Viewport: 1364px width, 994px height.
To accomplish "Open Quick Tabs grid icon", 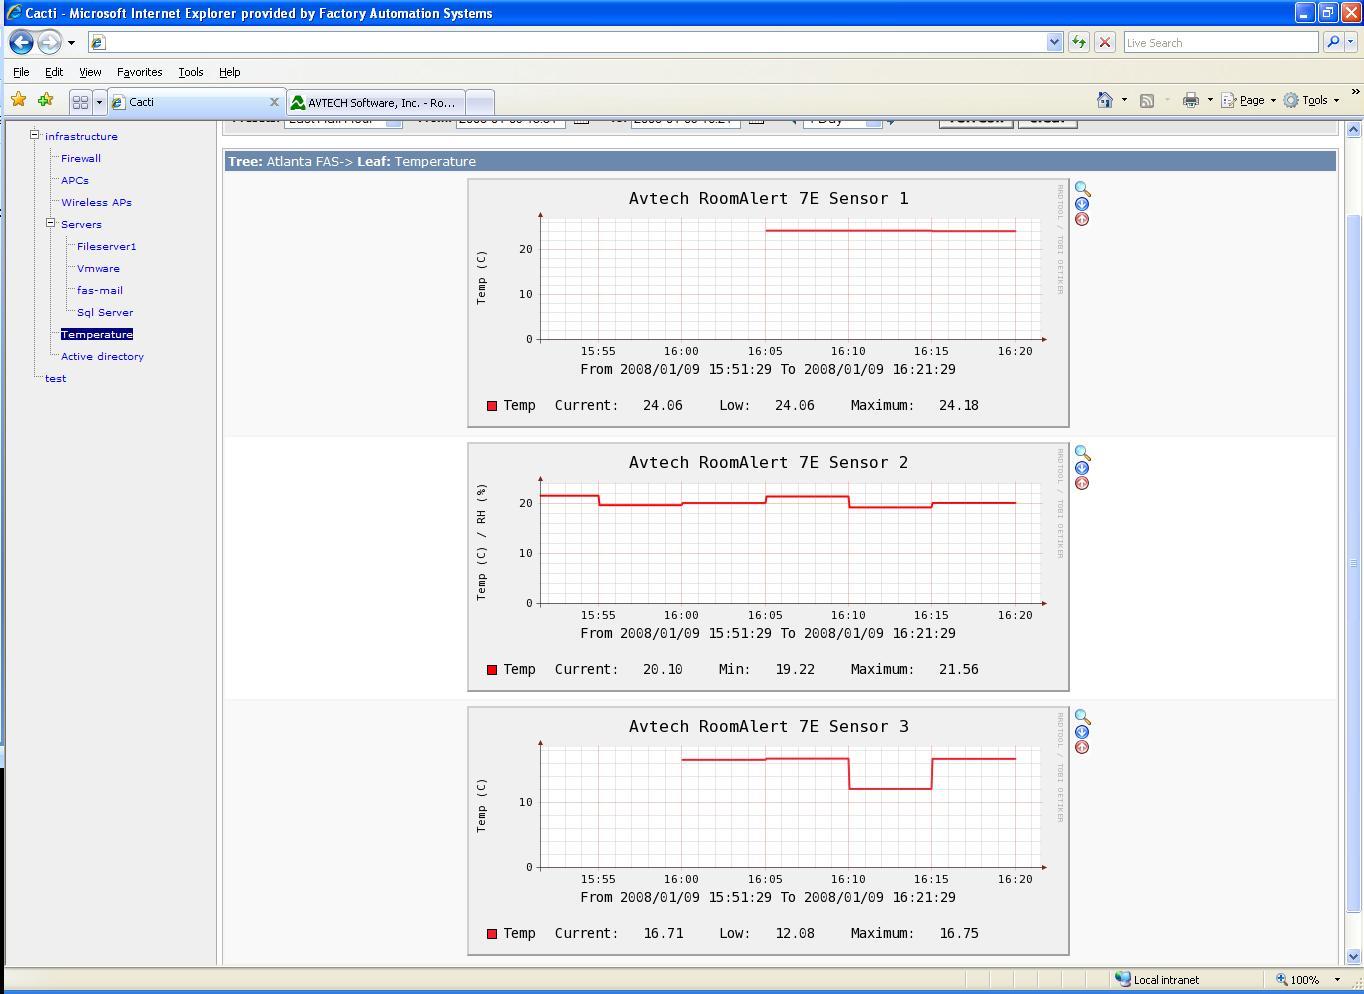I will [81, 102].
